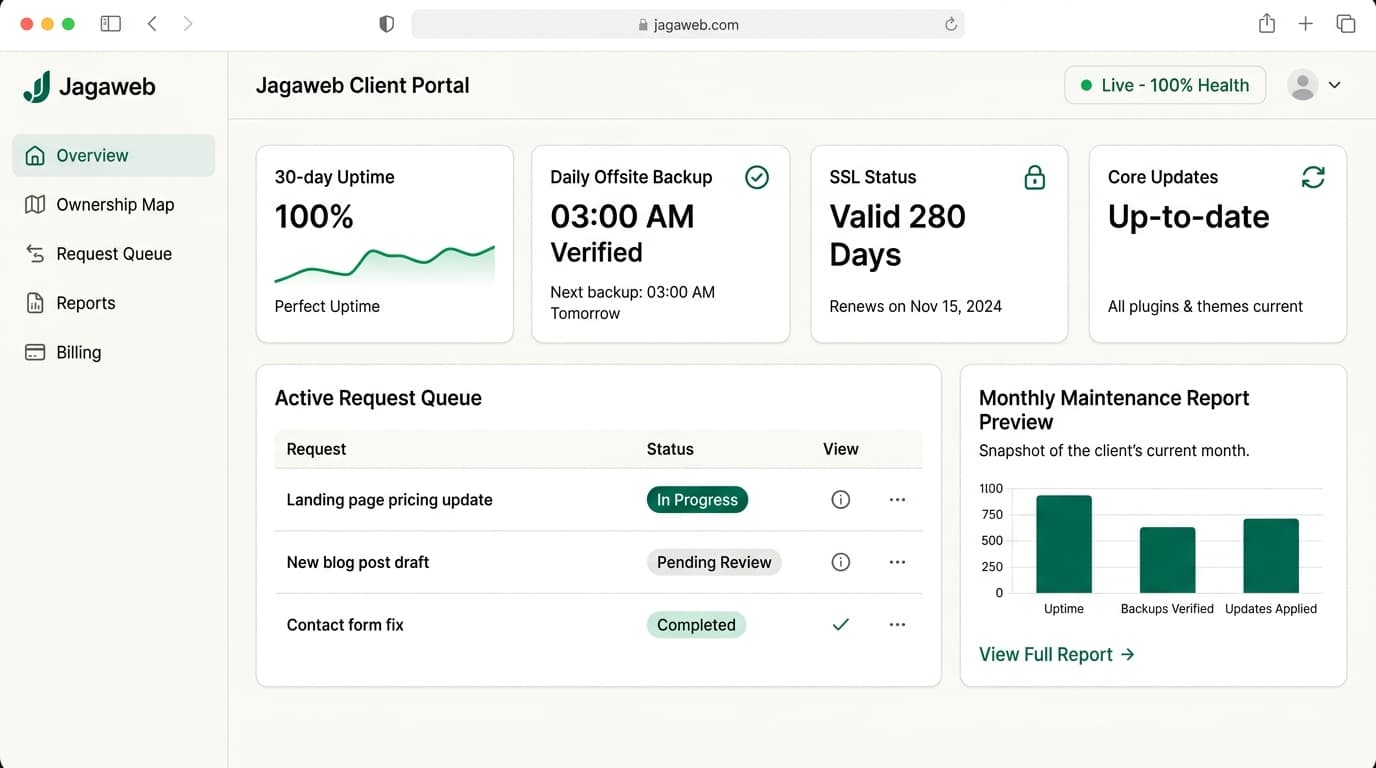Go forward using browser forward arrow

point(188,24)
